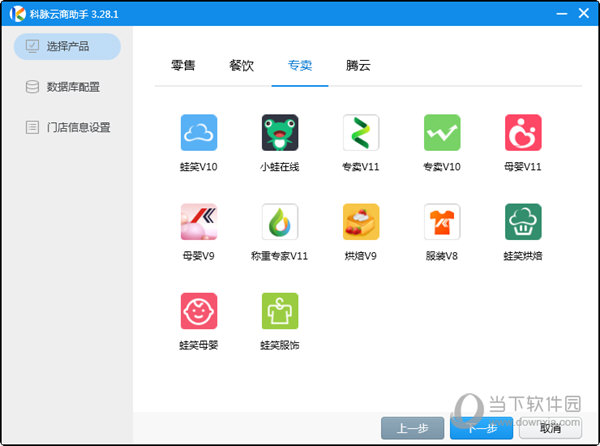Viewport: 600px width, 446px height.
Task: Proceed with the 下一步 button
Action: 481,428
